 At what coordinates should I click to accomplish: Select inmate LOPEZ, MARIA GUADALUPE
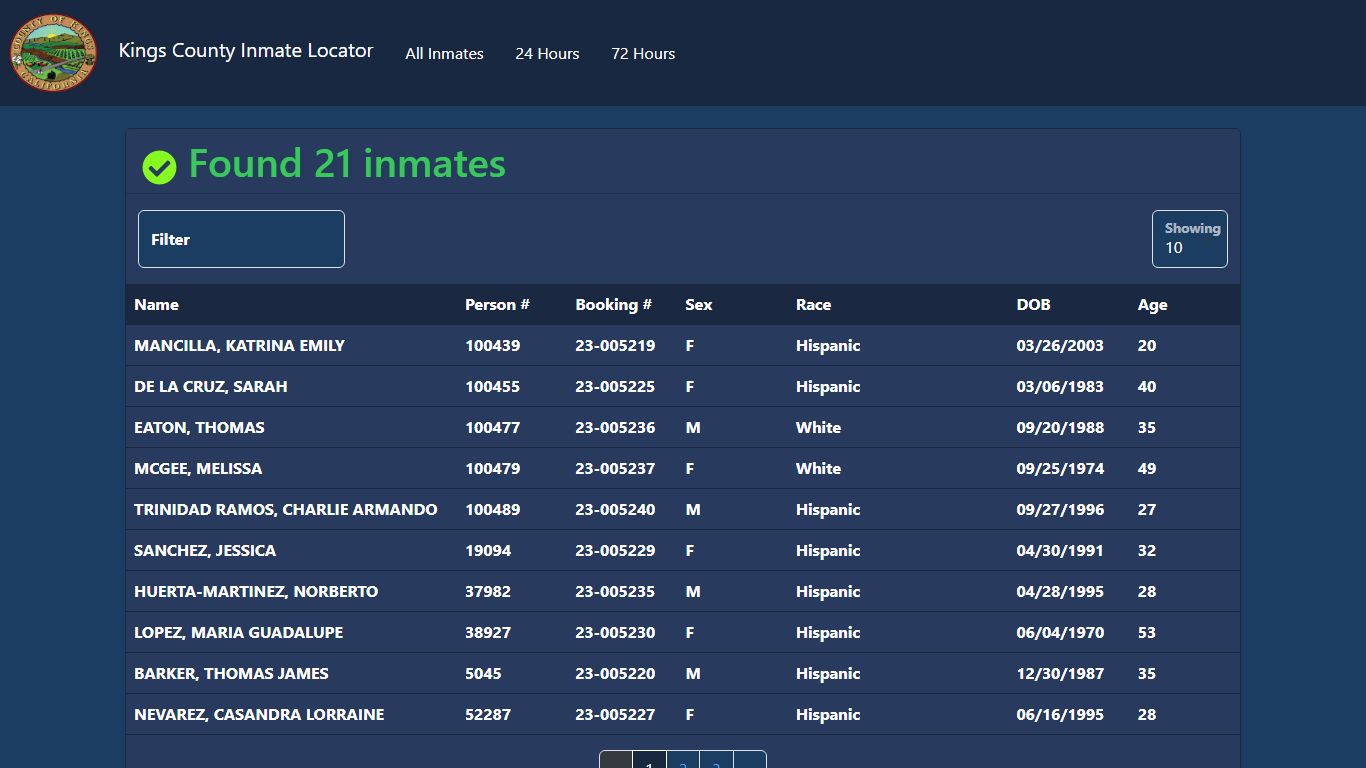238,633
